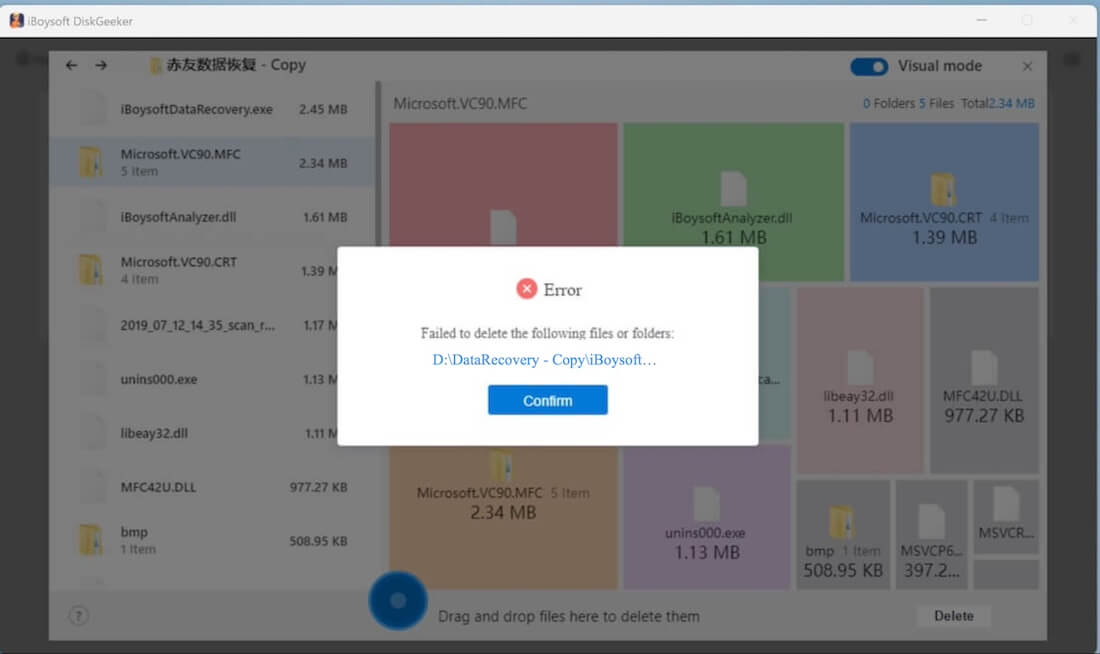Open the D:\DataRecovery - Copy path link
The width and height of the screenshot is (1100, 654).
544,360
